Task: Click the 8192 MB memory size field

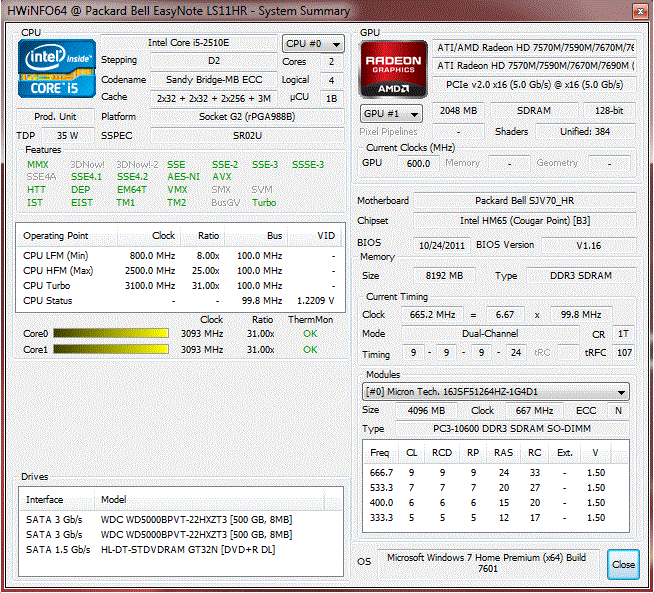Action: click(x=444, y=276)
